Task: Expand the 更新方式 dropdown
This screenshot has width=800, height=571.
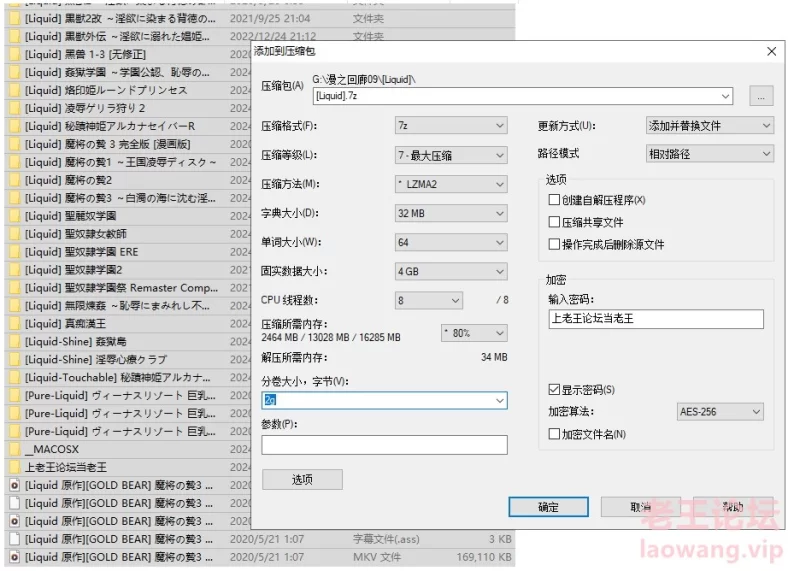Action: 709,126
